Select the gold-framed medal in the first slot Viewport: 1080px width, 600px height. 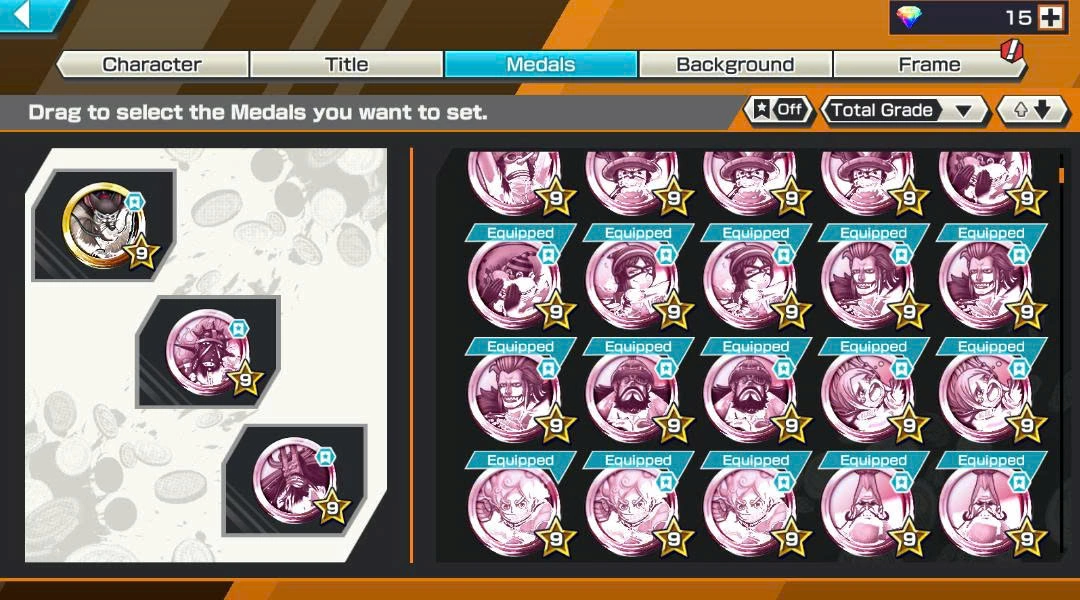point(105,225)
